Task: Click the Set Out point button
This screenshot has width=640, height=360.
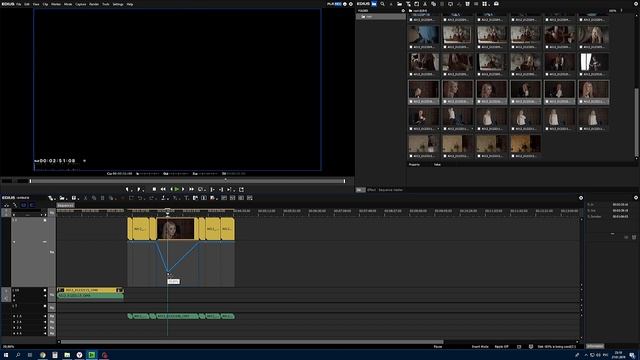Action: pos(139,189)
